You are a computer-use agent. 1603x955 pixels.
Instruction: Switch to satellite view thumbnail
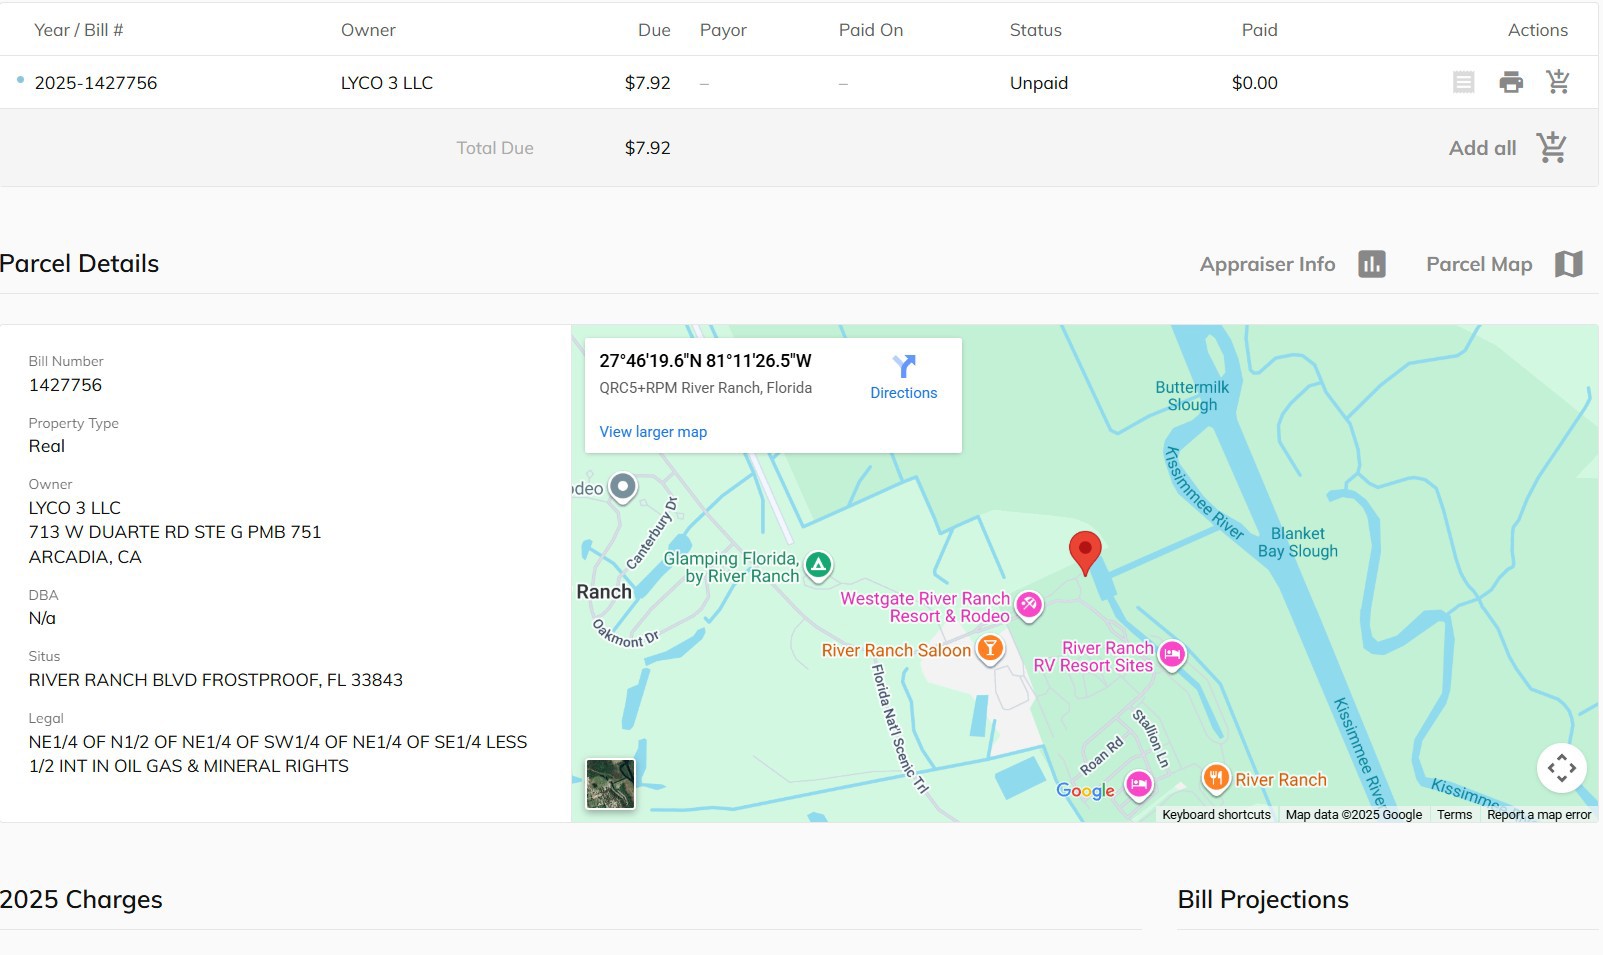pos(610,784)
